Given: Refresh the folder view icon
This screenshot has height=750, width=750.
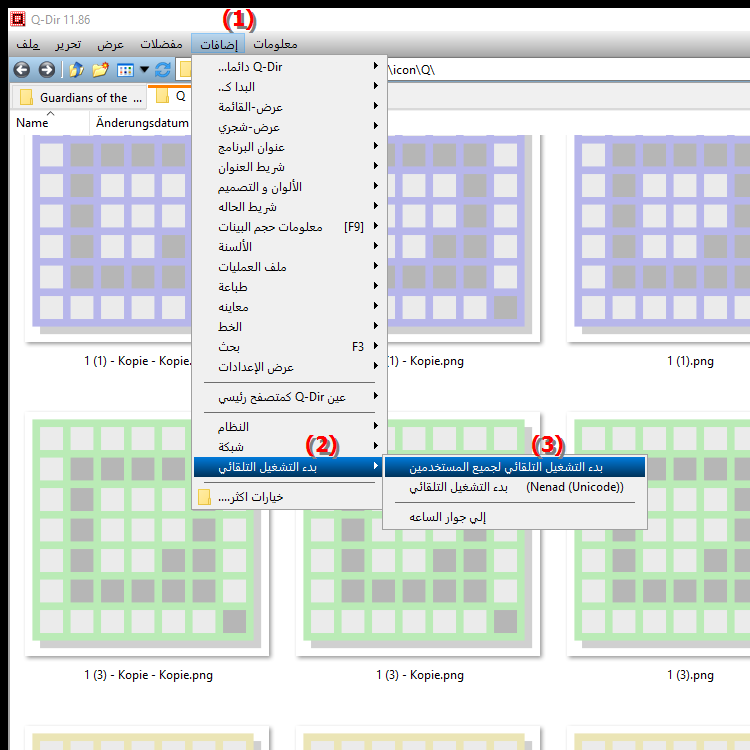Looking at the screenshot, I should [x=163, y=70].
